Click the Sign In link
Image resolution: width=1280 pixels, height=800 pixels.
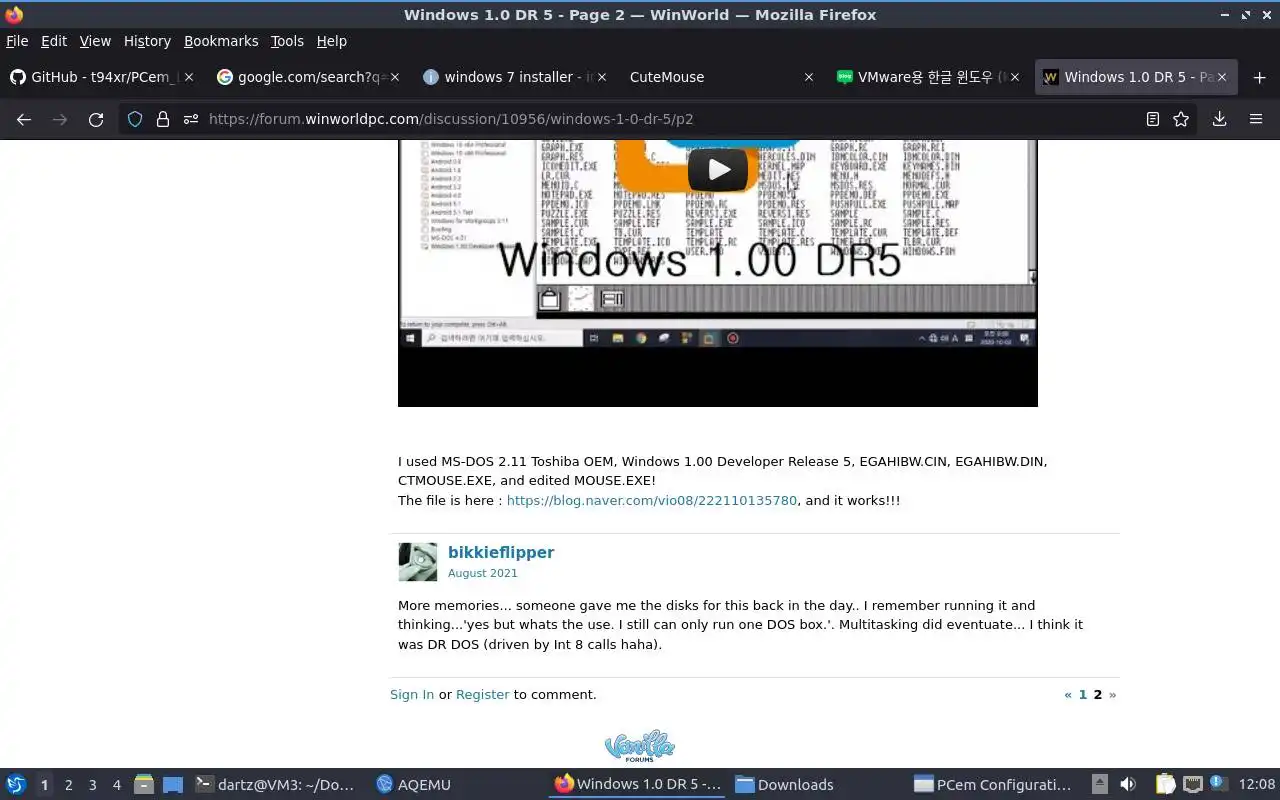412,694
